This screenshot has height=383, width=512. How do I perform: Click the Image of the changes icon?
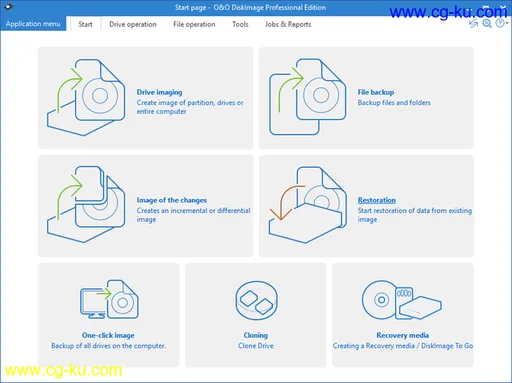point(86,204)
